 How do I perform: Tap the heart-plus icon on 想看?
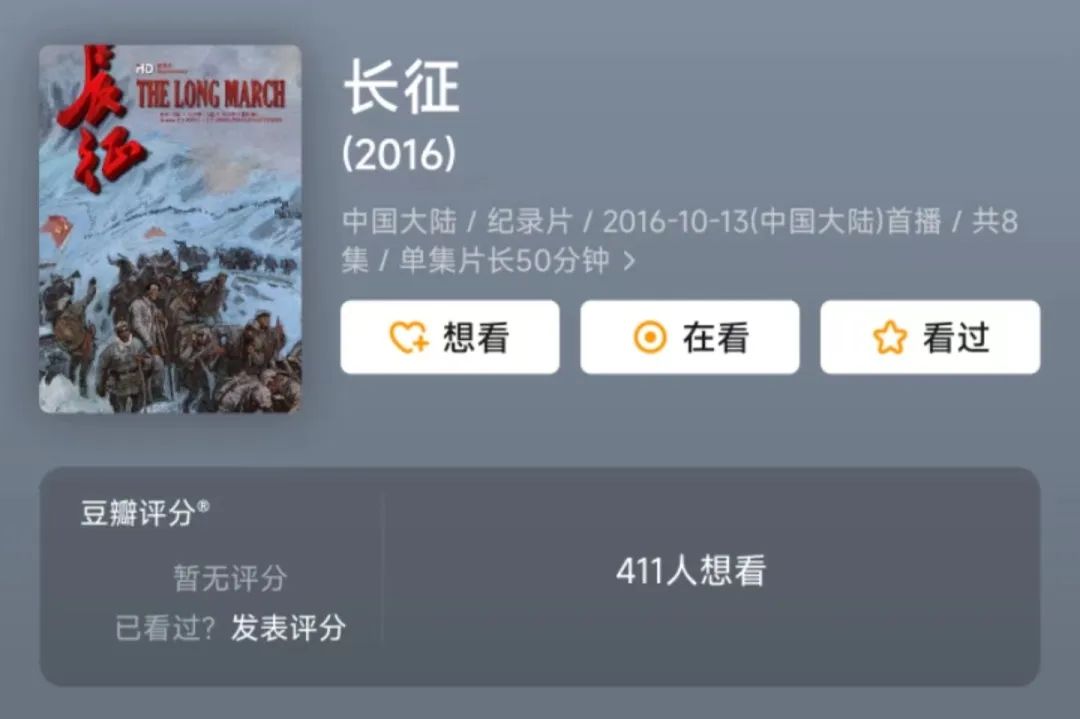(409, 337)
